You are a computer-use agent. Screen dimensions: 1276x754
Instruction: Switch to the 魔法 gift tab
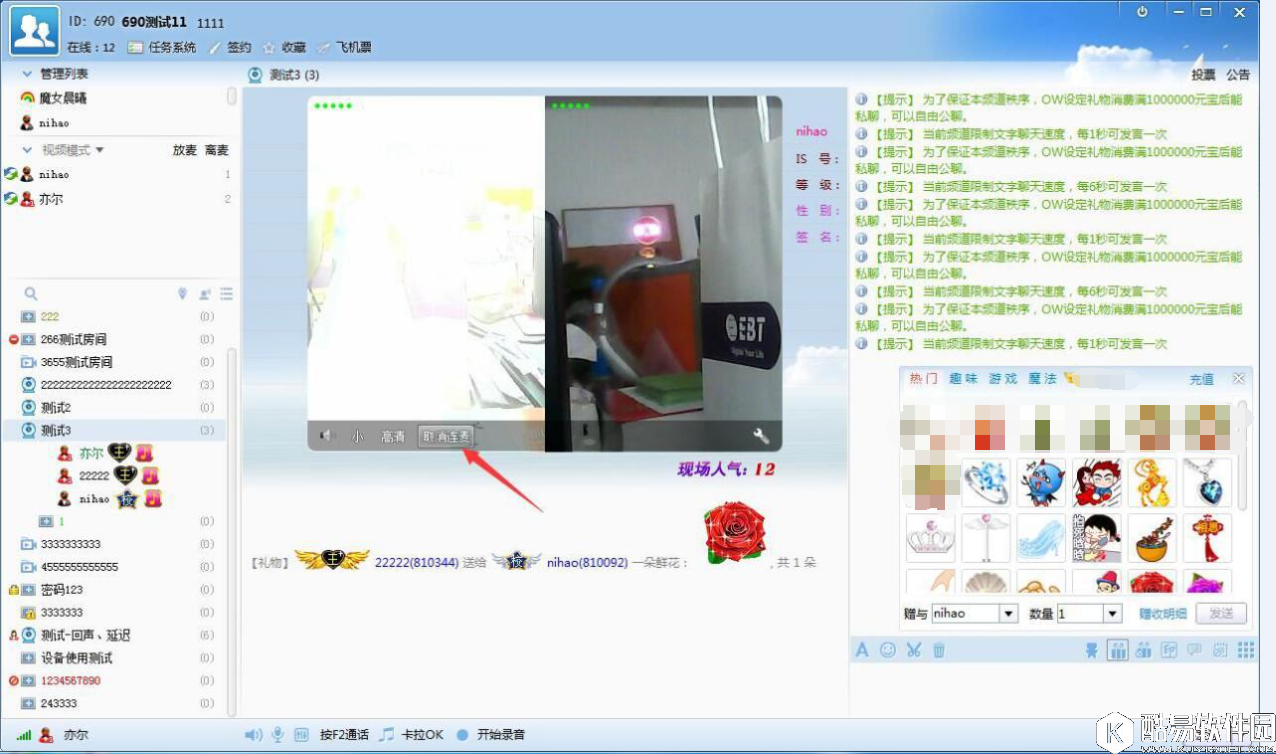[x=1043, y=379]
